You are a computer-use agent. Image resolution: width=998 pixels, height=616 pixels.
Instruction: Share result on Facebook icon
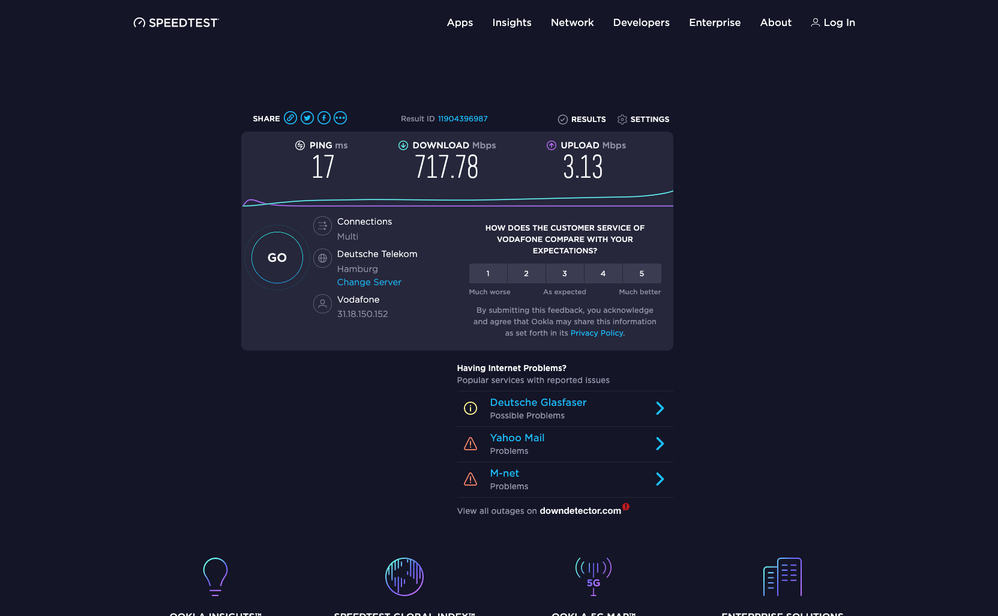324,118
